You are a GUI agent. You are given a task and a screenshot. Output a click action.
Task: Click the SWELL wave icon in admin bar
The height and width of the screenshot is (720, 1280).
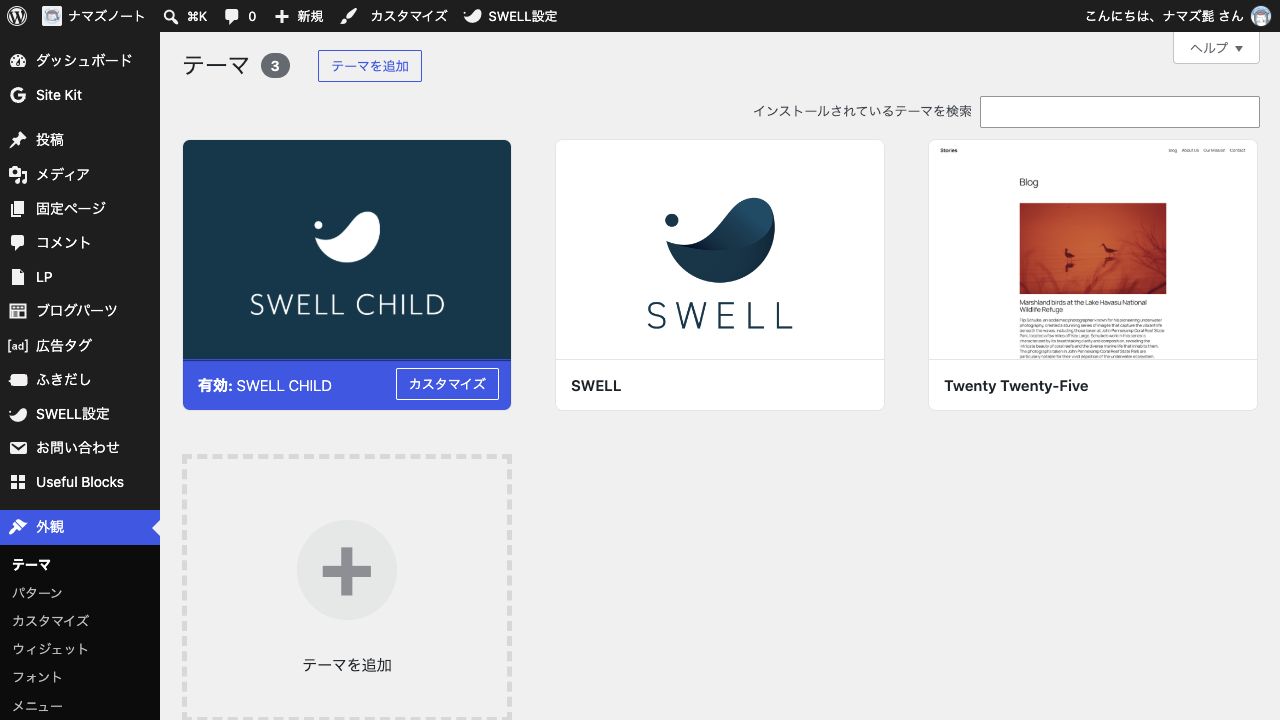472,16
